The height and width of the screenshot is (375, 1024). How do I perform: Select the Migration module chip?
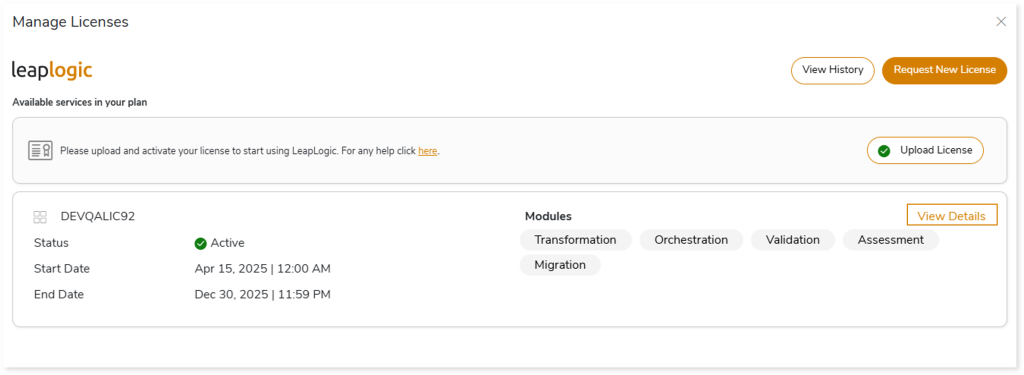point(560,265)
